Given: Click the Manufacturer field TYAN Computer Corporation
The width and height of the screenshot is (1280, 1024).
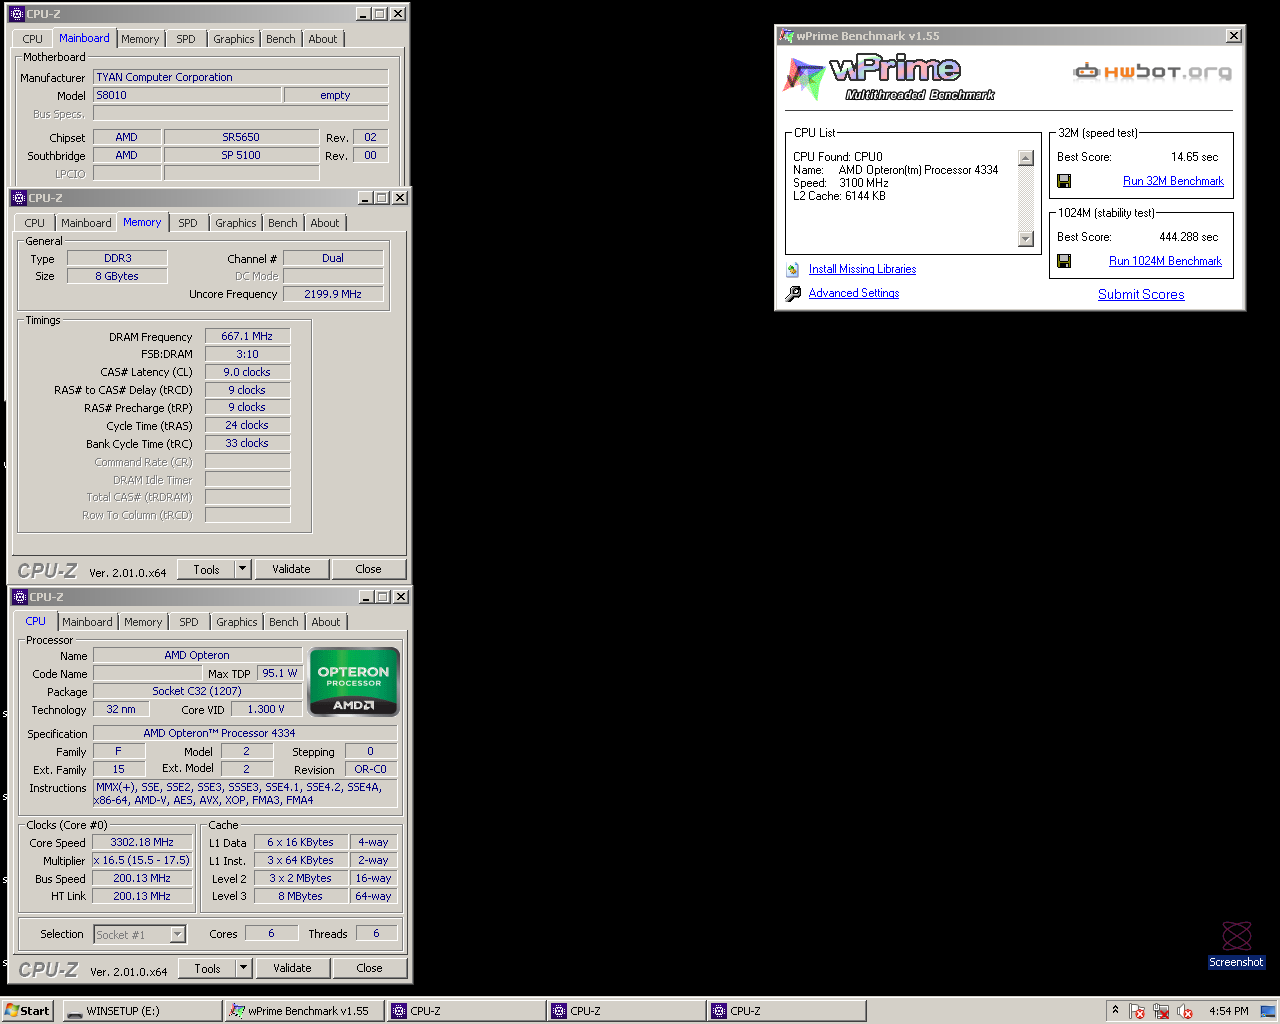Looking at the screenshot, I should coord(240,77).
